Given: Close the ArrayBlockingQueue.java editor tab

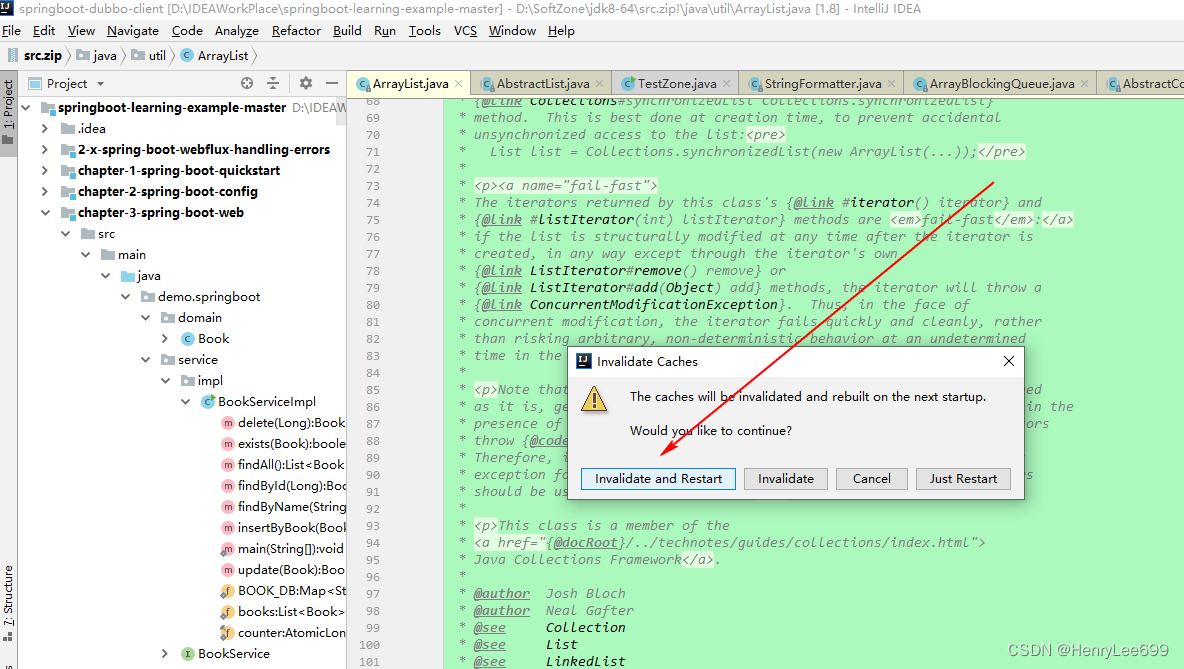Looking at the screenshot, I should pos(1085,84).
